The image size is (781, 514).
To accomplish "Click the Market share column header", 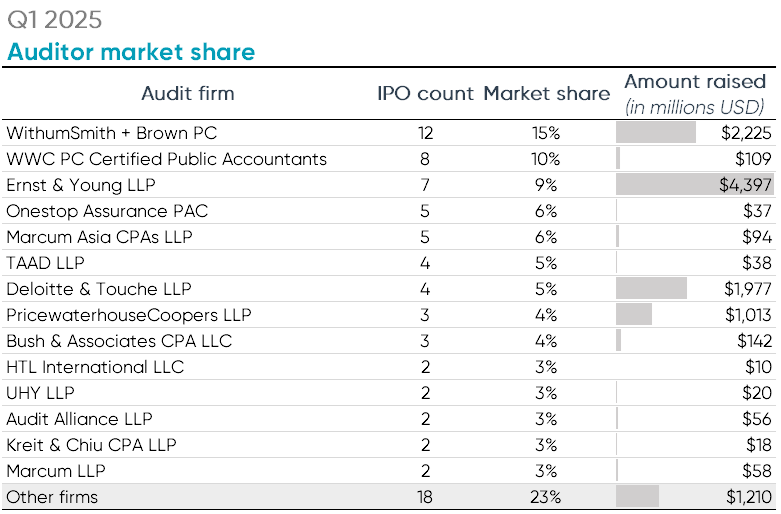I will (x=546, y=94).
